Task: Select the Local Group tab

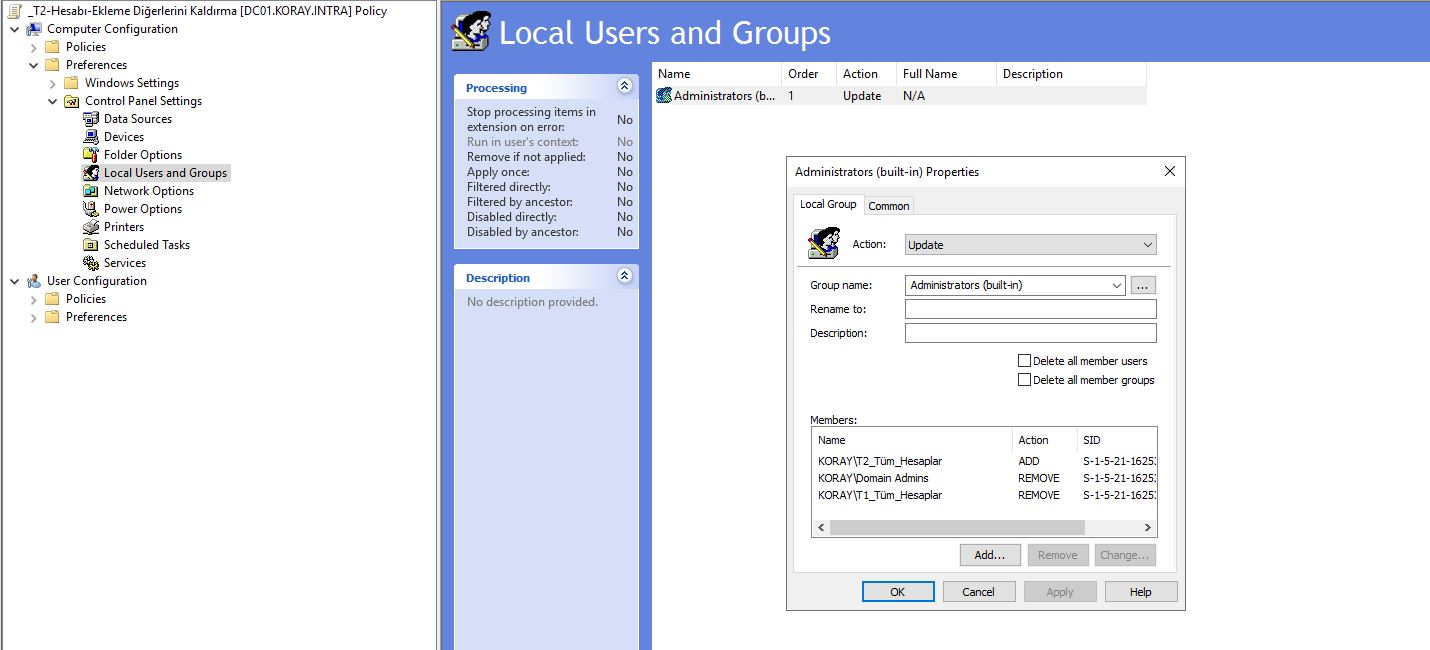Action: point(828,203)
